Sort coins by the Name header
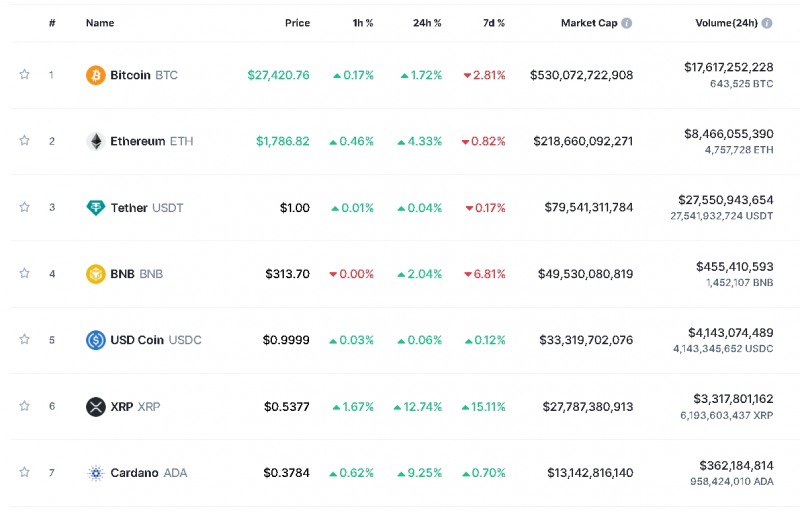This screenshot has height=512, width=800. click(x=100, y=23)
